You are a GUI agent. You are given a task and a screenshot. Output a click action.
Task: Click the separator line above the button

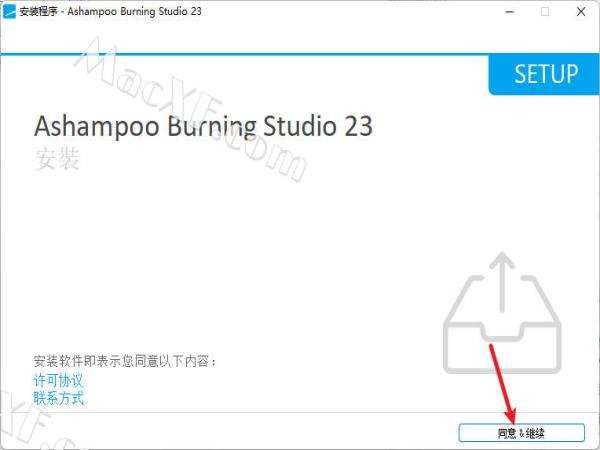[x=300, y=412]
